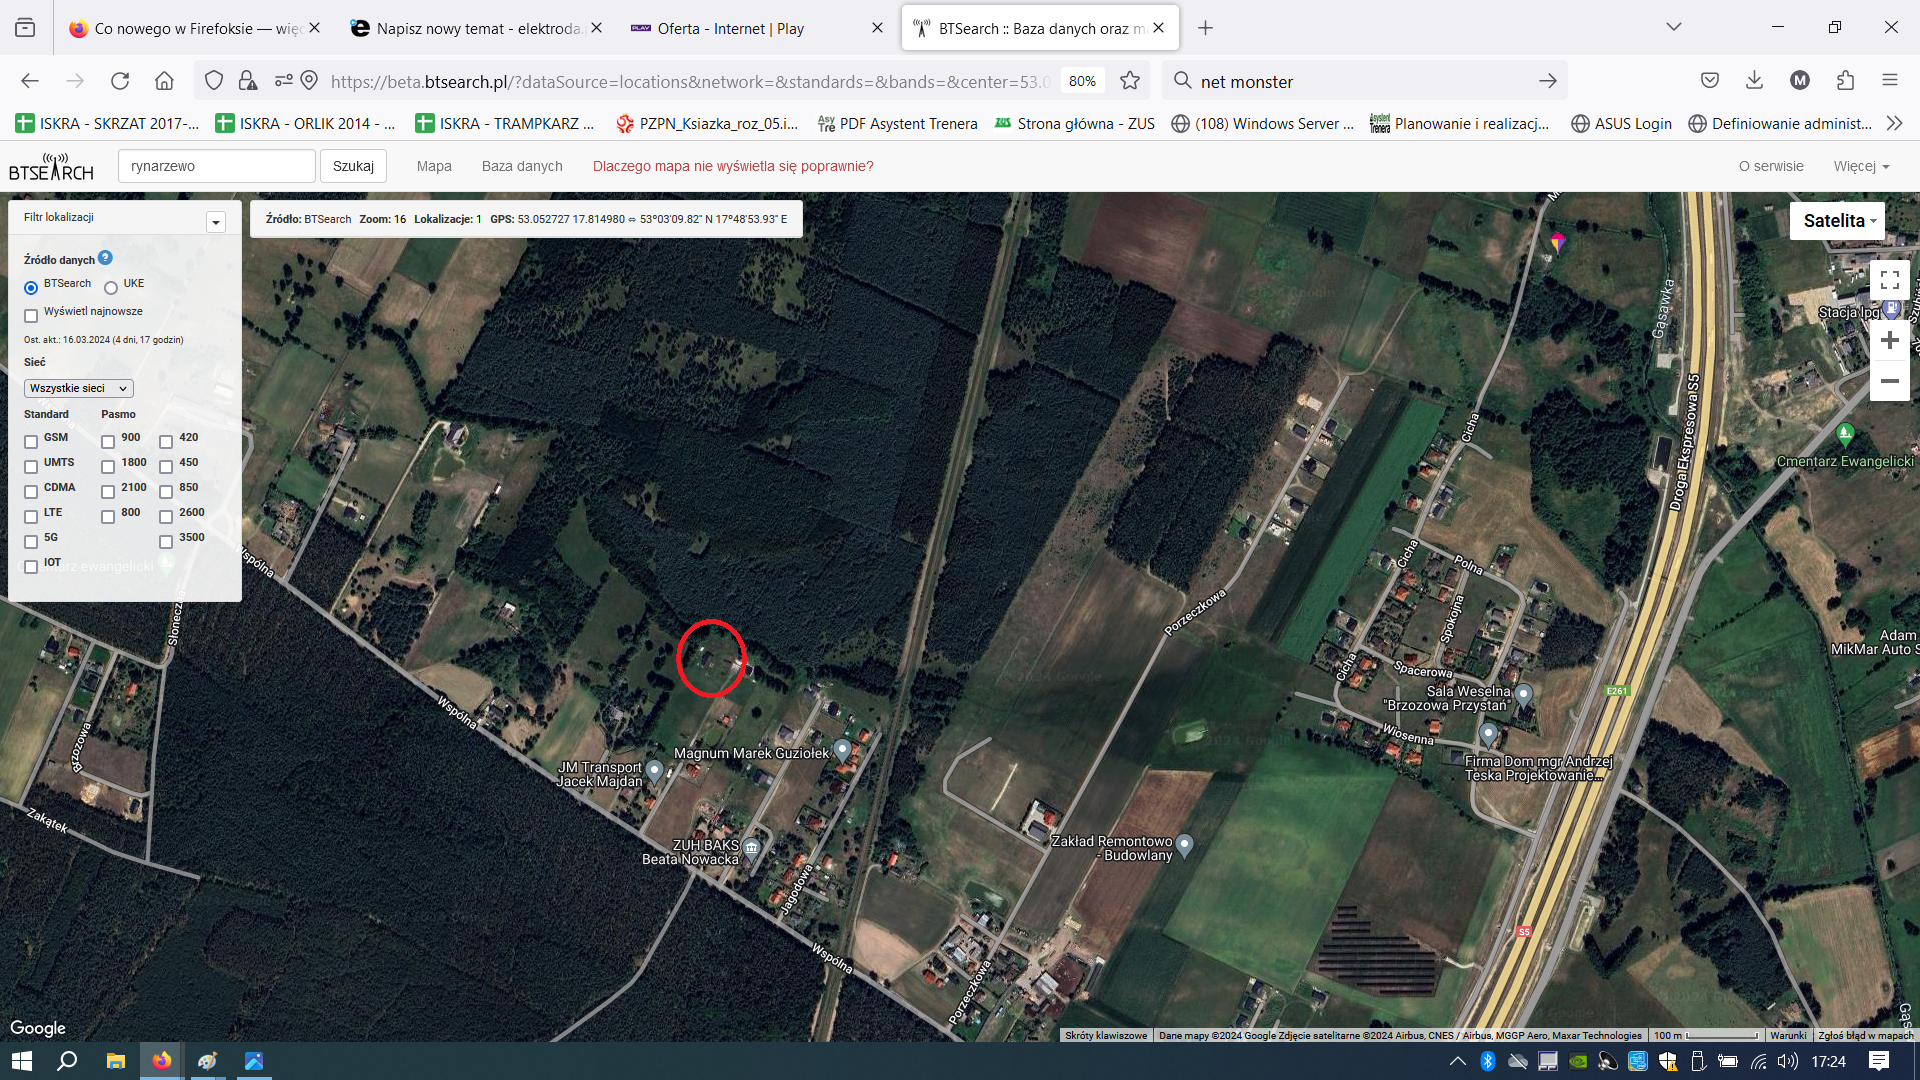Open the 80% zoom level indicator

coord(1082,81)
